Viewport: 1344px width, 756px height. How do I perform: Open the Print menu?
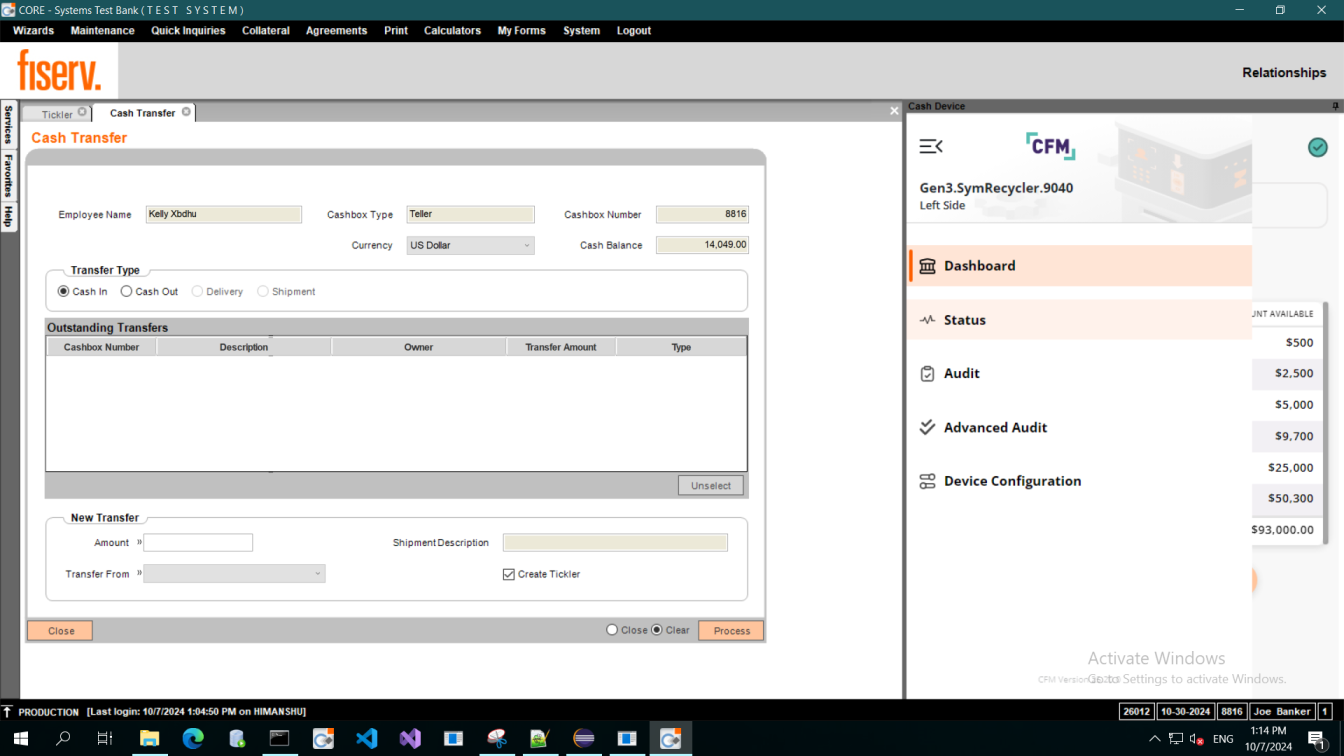tap(396, 31)
